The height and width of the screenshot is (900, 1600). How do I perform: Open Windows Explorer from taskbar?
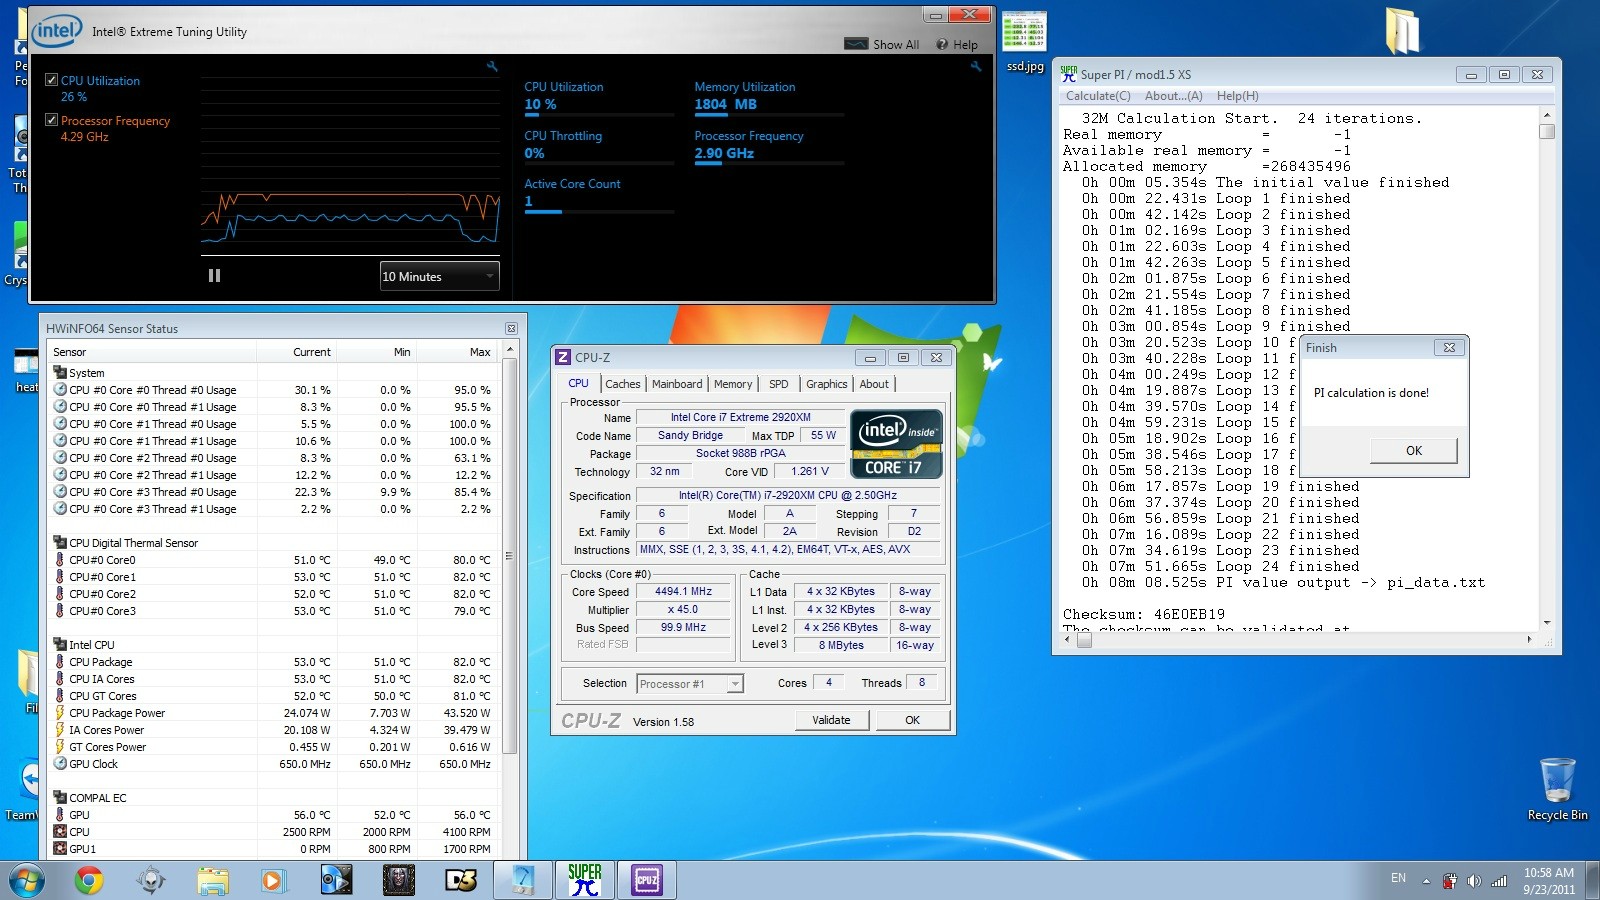tap(213, 880)
